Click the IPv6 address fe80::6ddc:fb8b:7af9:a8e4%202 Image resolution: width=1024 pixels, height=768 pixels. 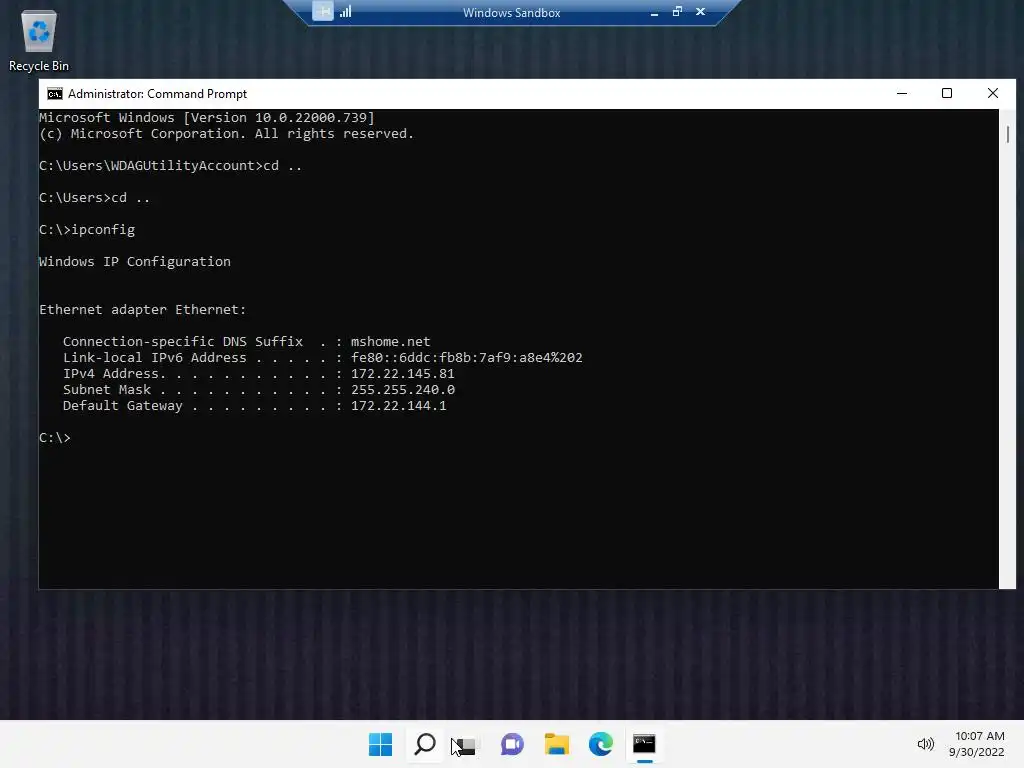tap(466, 358)
